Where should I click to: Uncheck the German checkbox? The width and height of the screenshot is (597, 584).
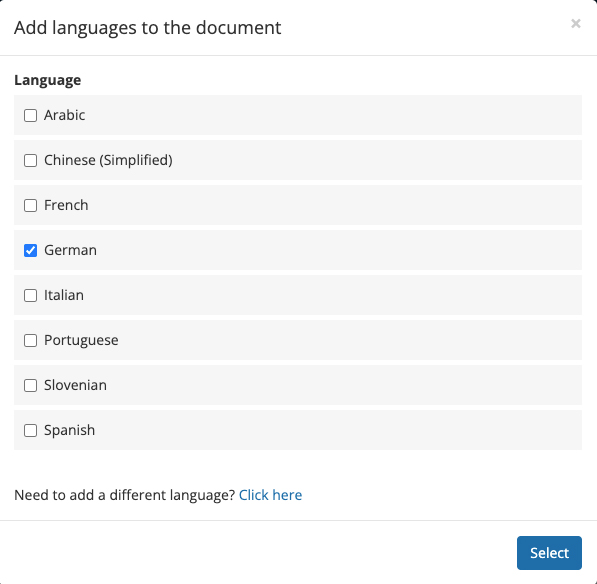click(x=30, y=250)
